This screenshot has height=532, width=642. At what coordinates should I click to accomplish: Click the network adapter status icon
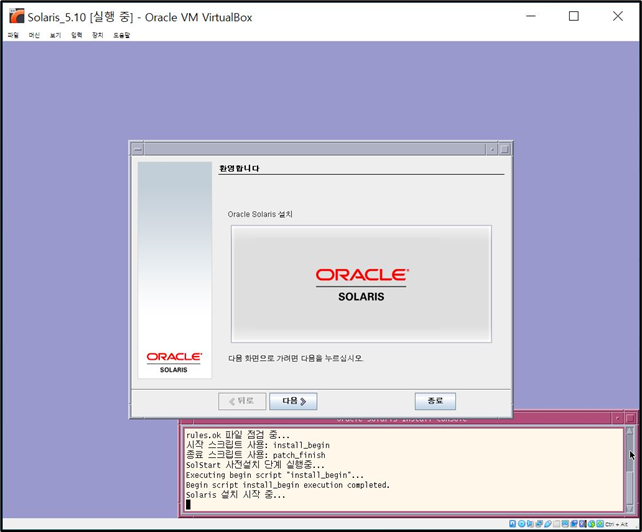click(x=539, y=524)
